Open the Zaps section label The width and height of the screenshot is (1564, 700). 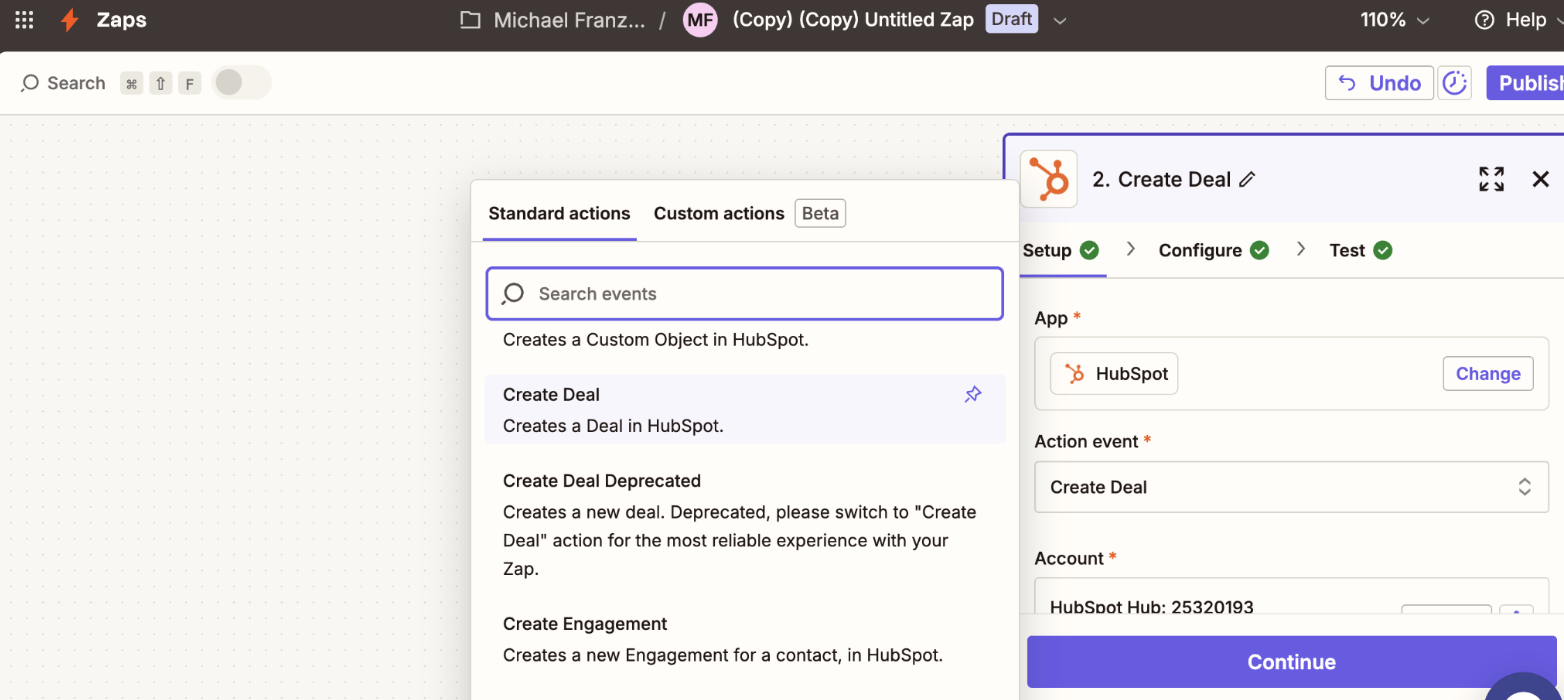[x=122, y=20]
